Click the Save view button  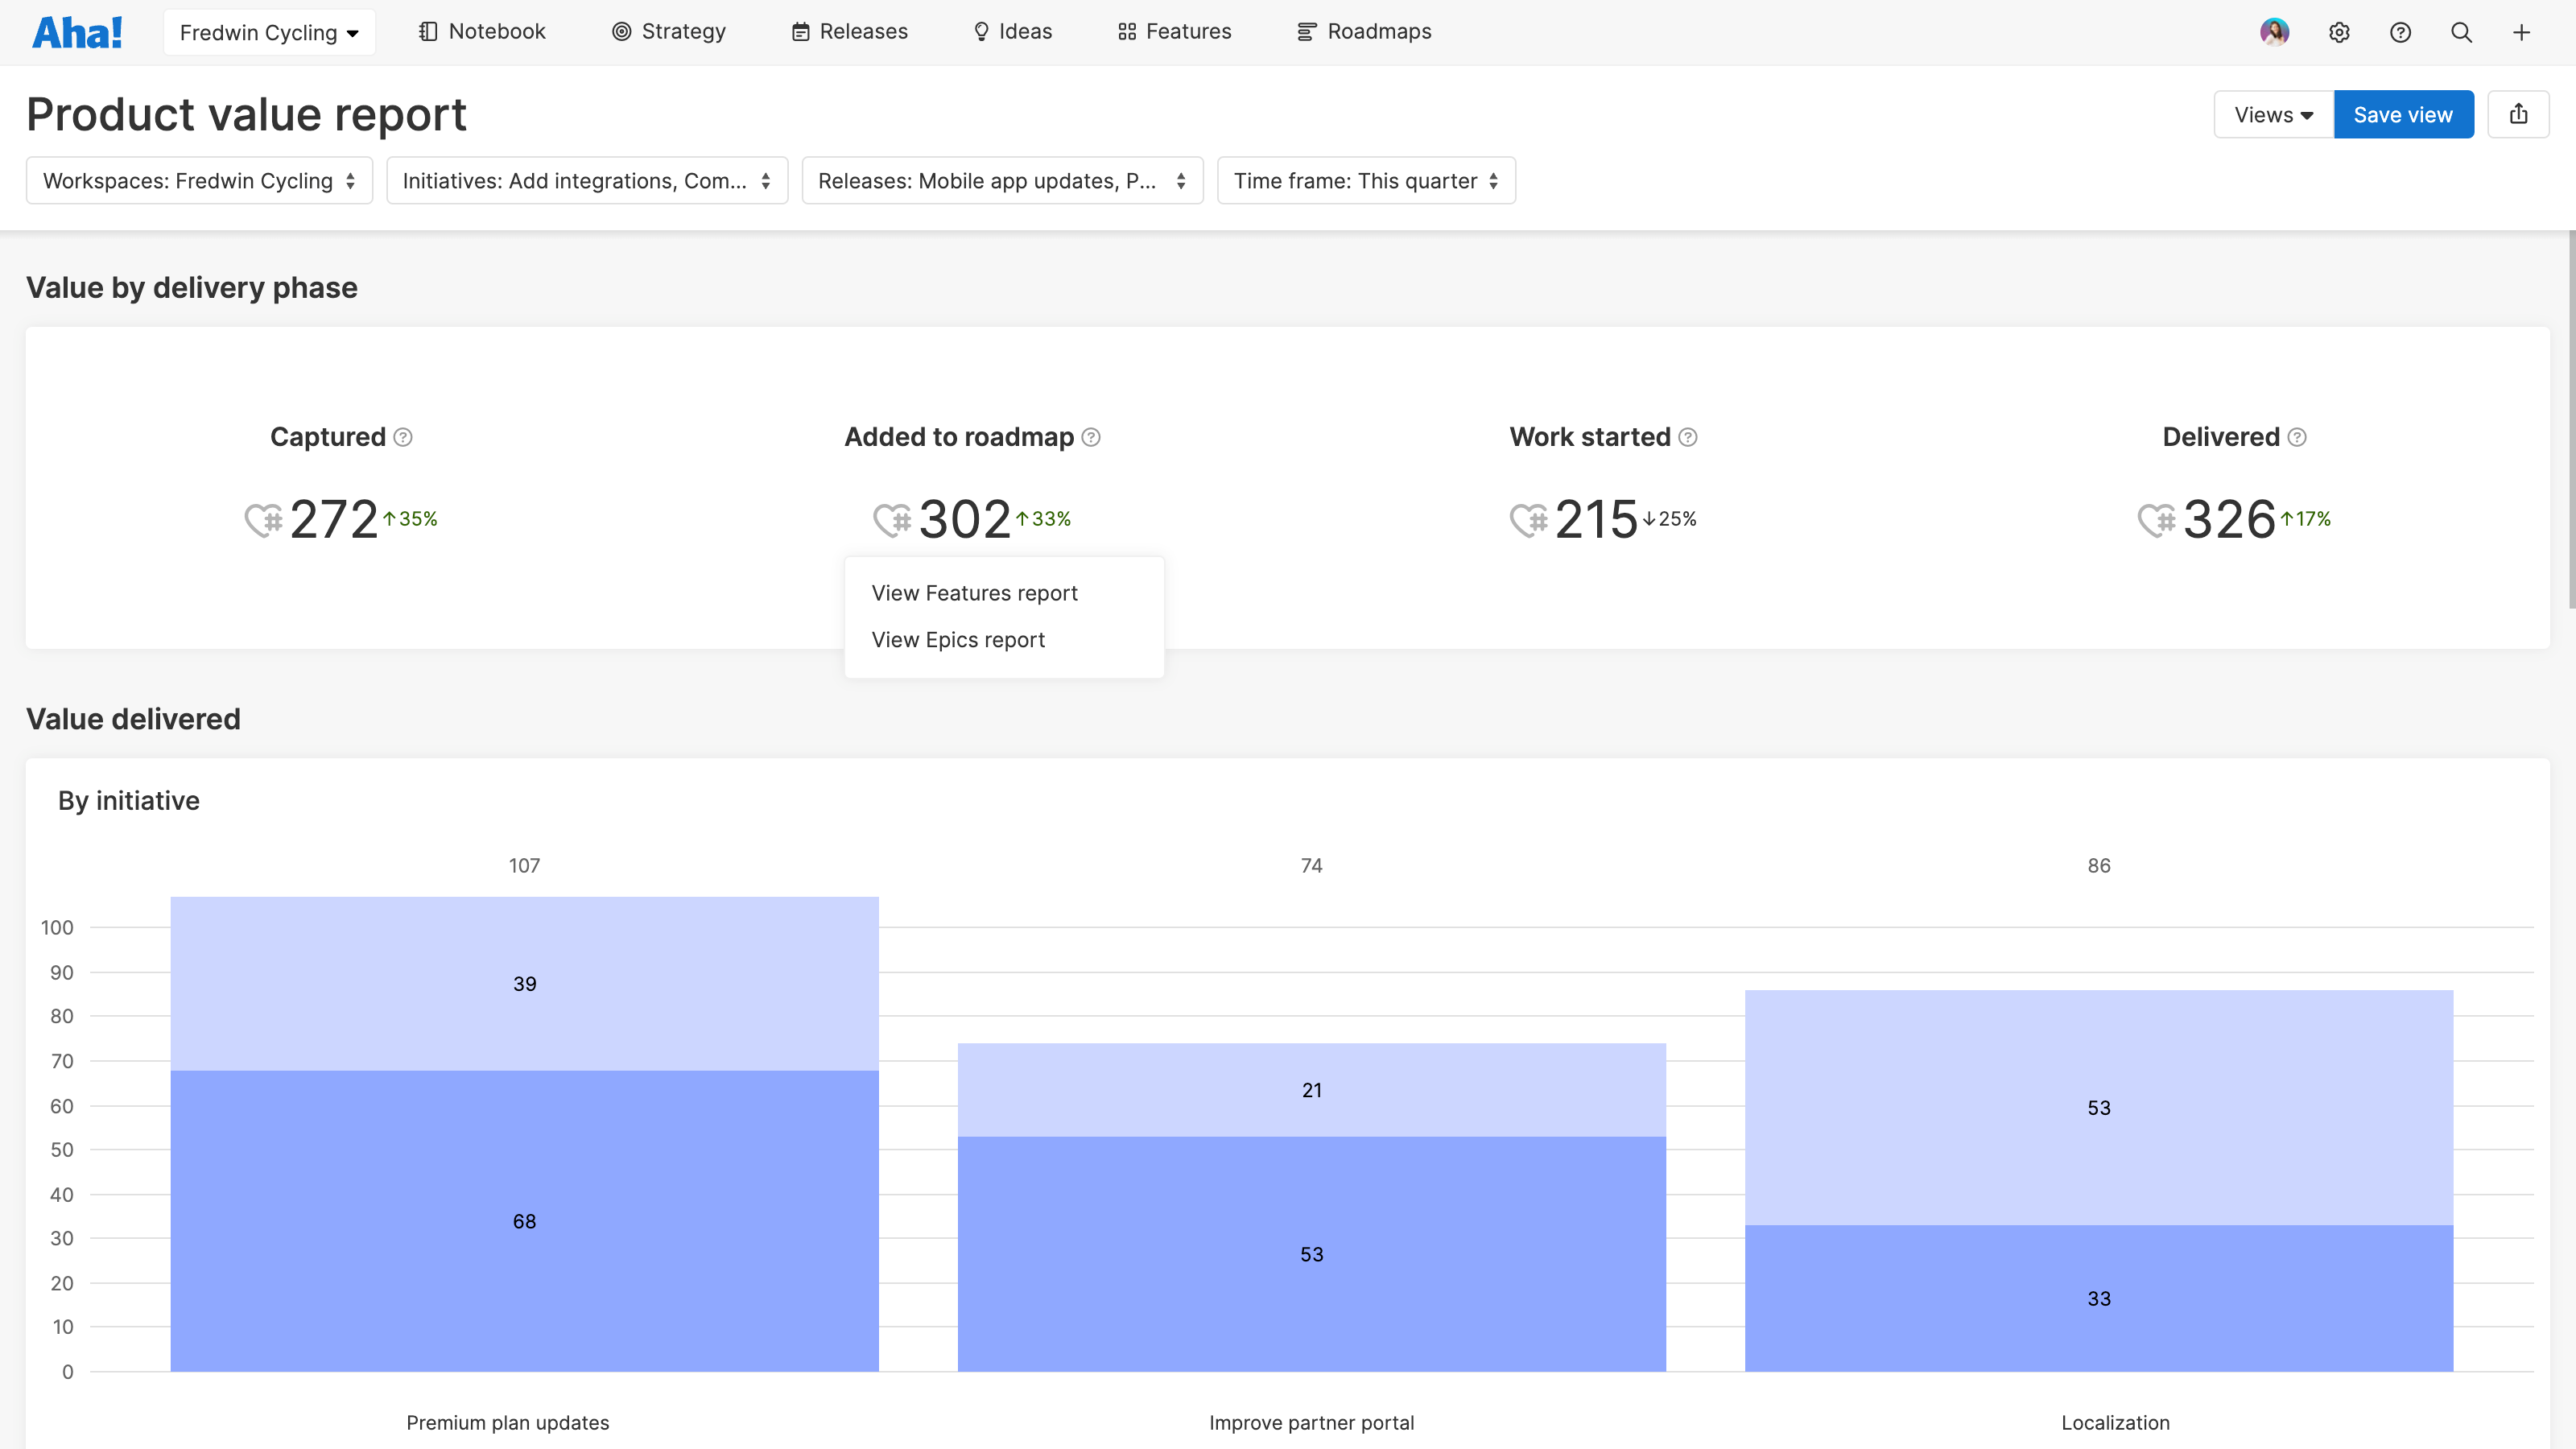click(2403, 114)
